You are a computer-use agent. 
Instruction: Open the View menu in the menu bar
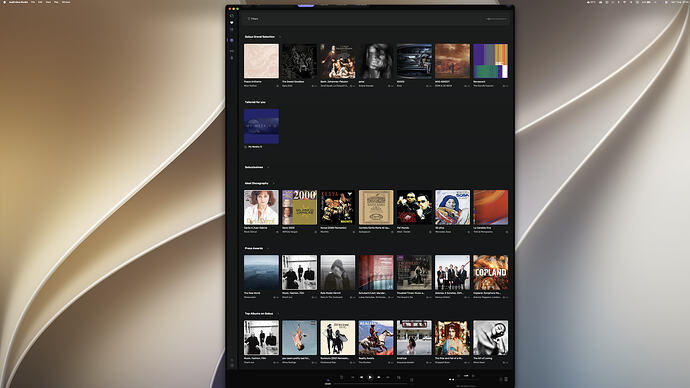click(48, 2)
